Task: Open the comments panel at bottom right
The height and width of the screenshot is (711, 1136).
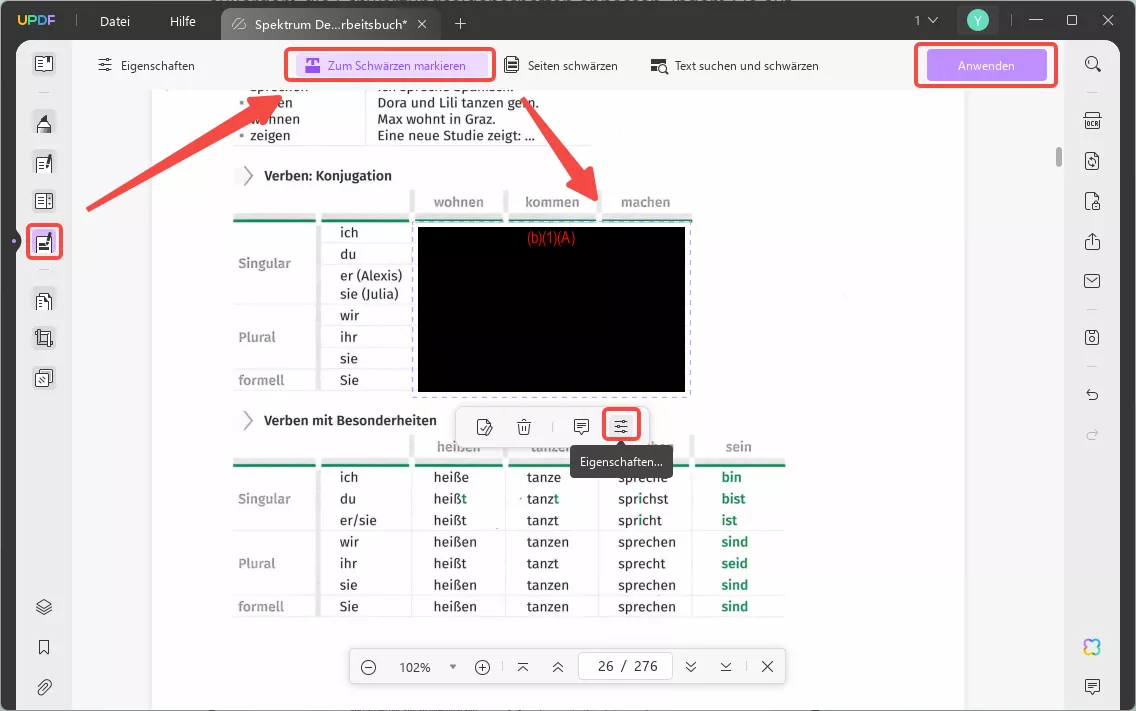Action: tap(1093, 686)
